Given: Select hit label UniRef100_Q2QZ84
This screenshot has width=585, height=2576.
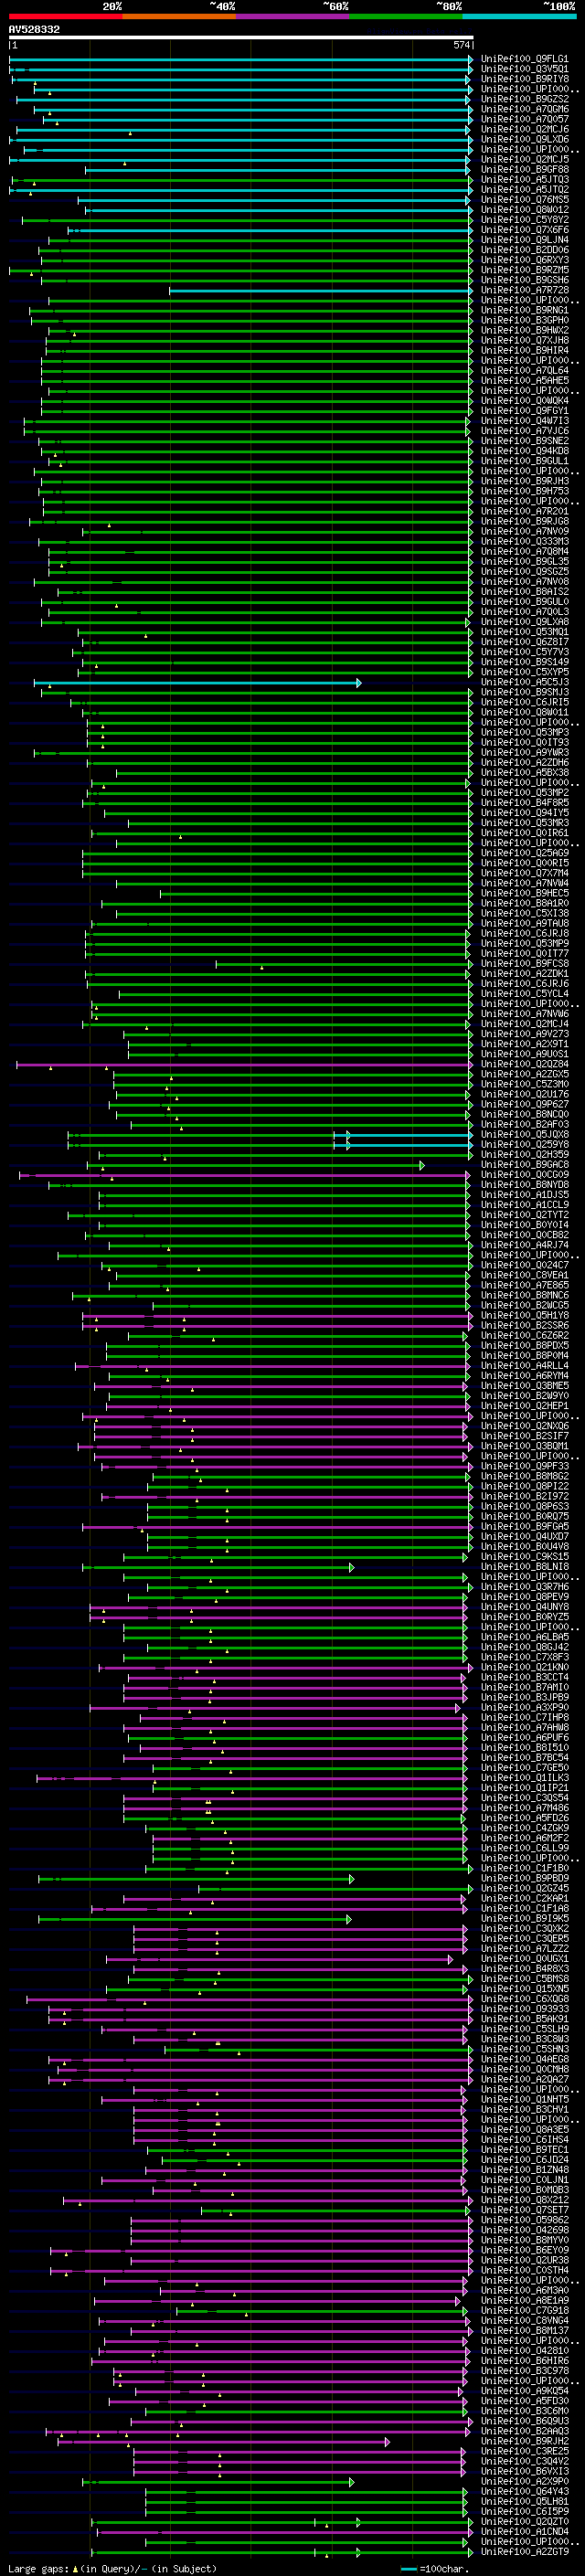Looking at the screenshot, I should click(525, 1064).
